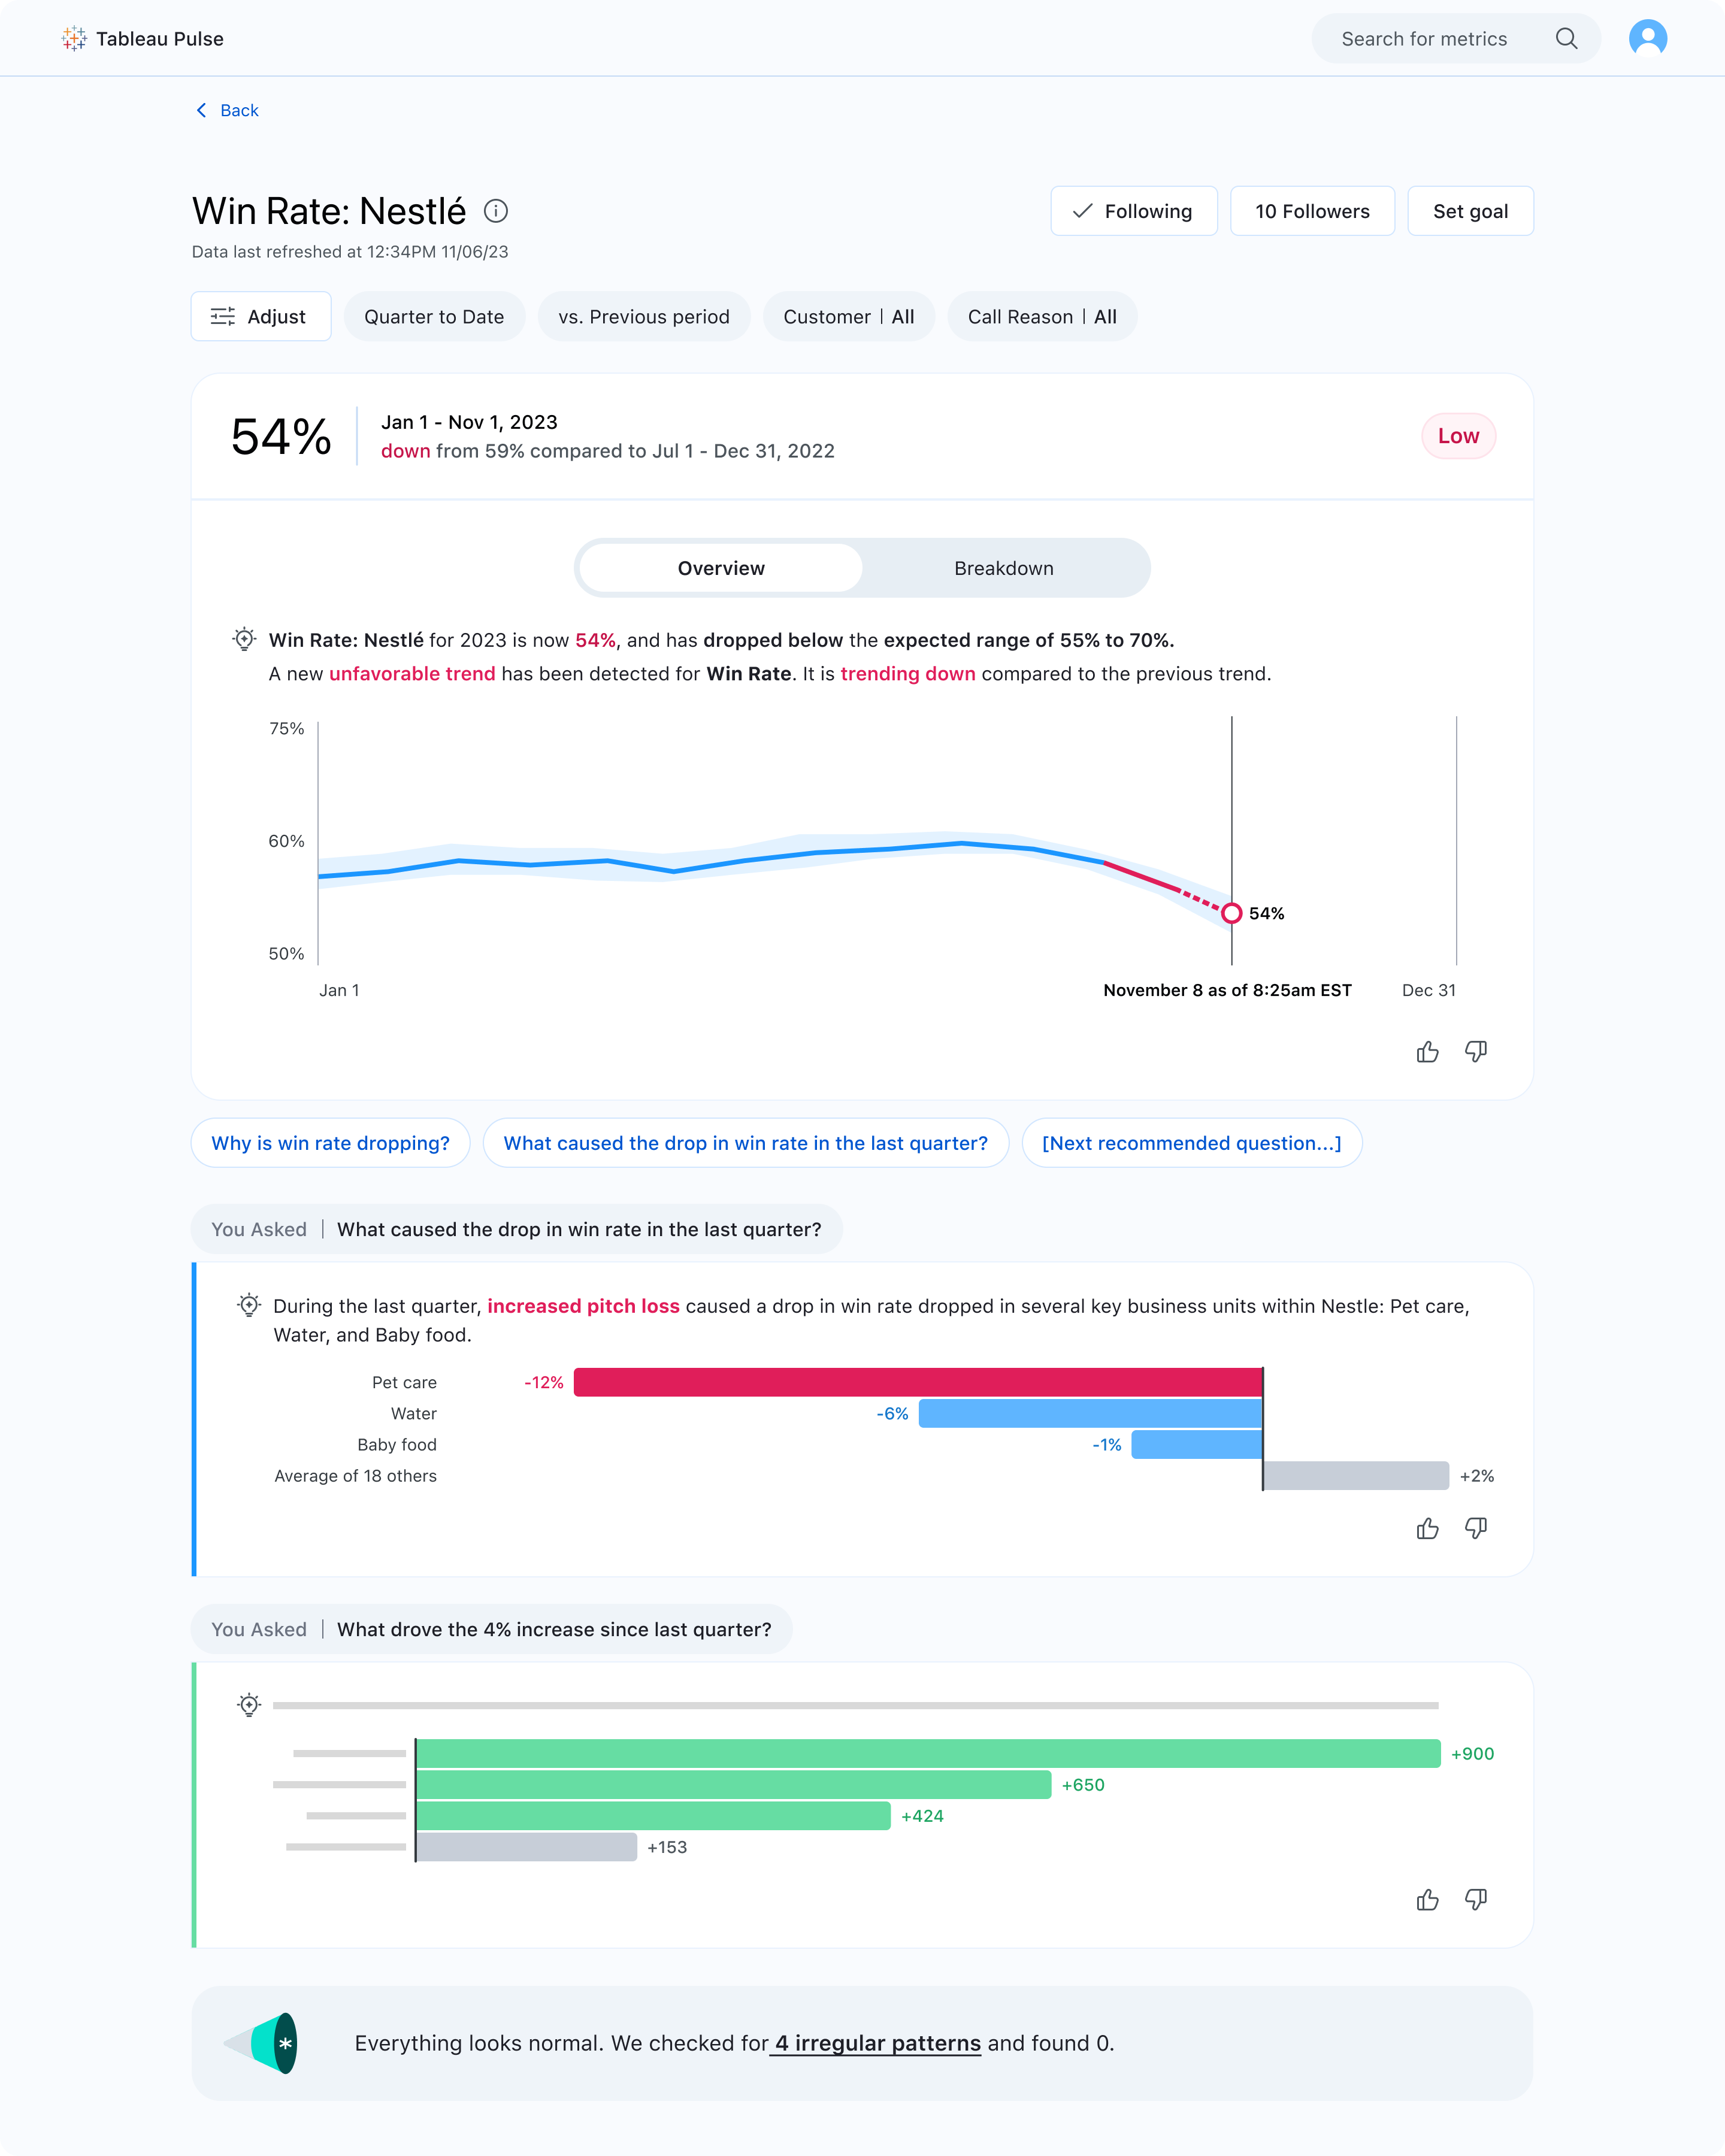Thumbs down the 4% increase answer
1725x2156 pixels.
click(1476, 1900)
